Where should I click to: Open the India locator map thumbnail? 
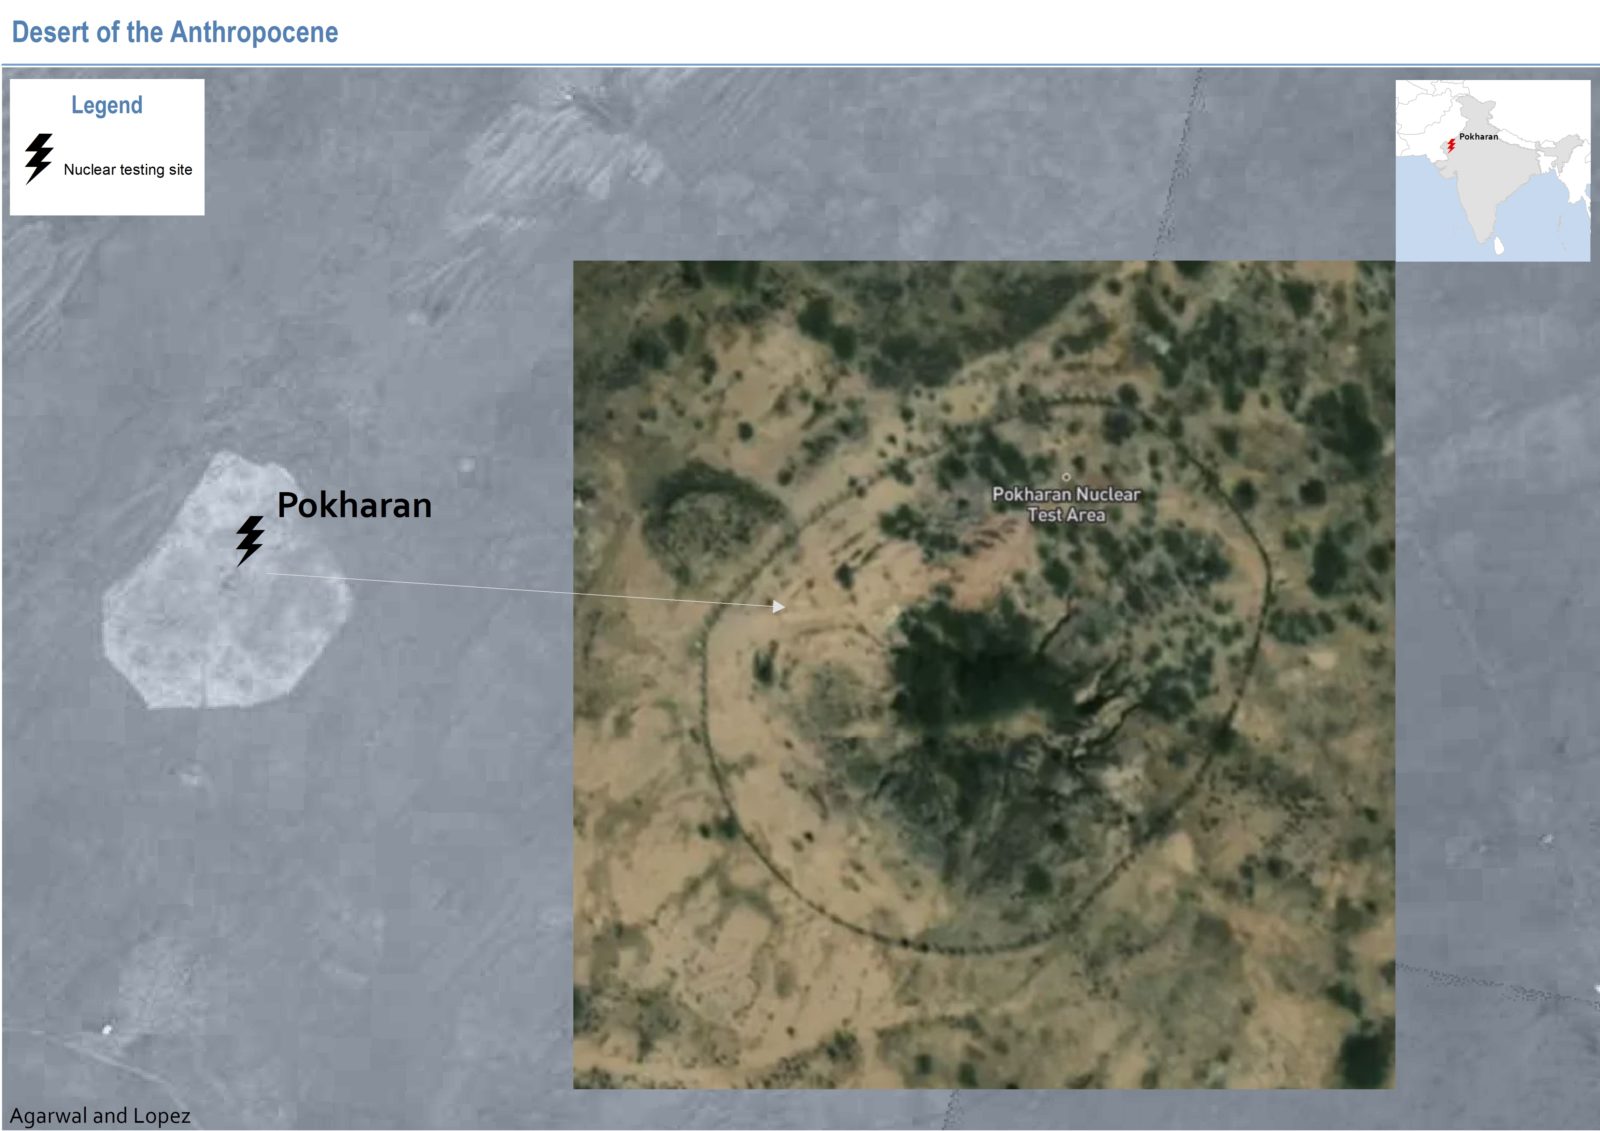[x=1492, y=171]
